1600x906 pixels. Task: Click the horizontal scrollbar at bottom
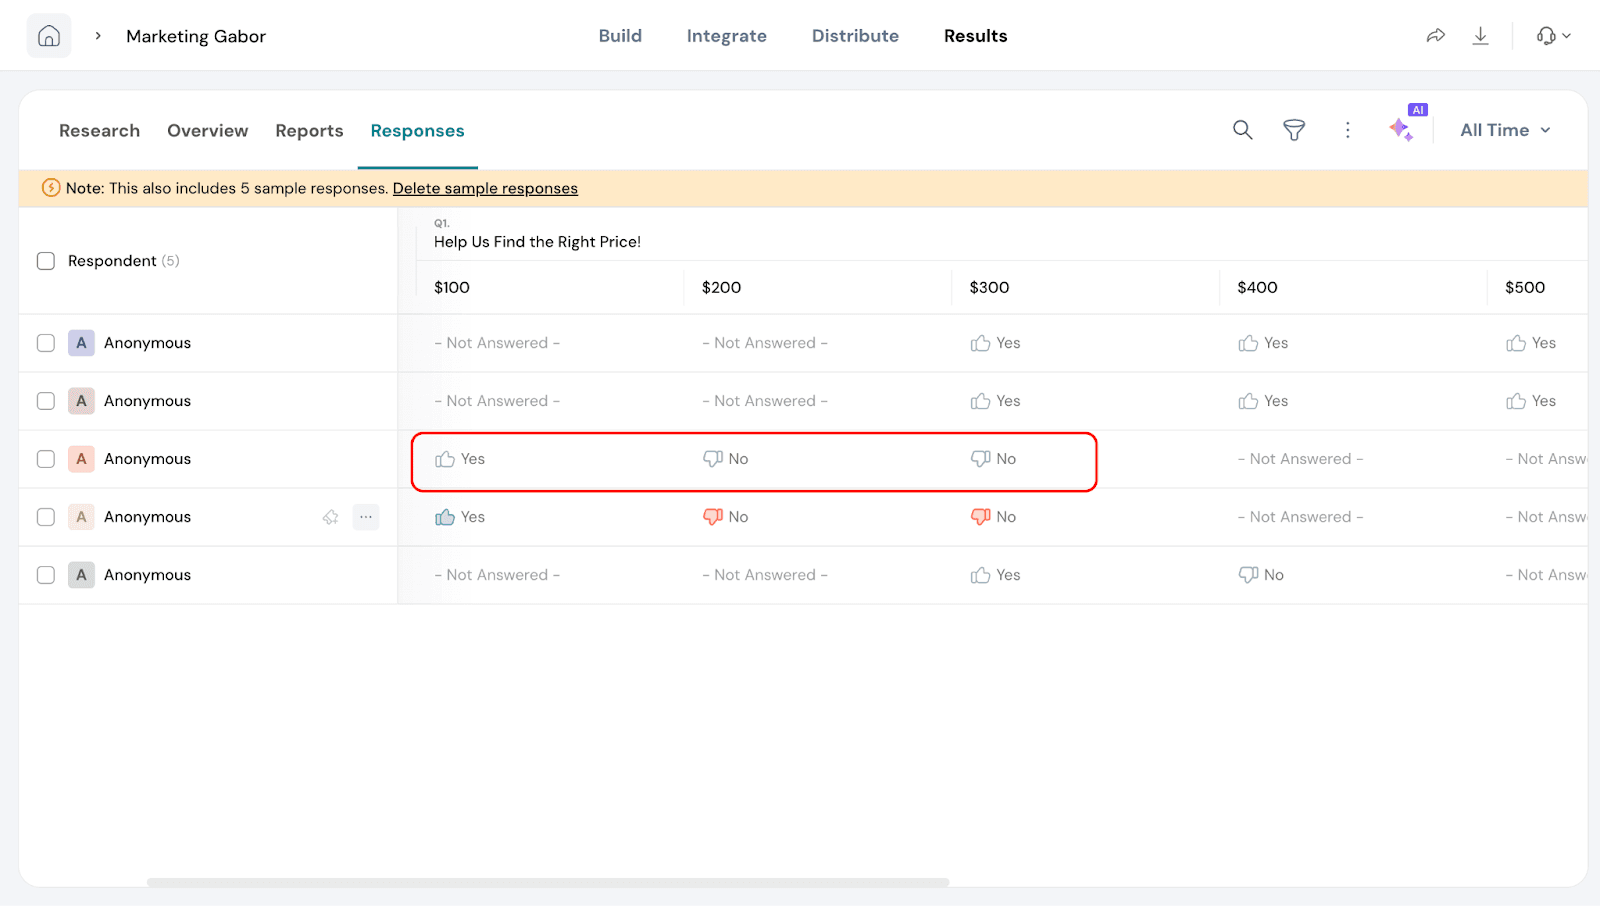point(547,882)
